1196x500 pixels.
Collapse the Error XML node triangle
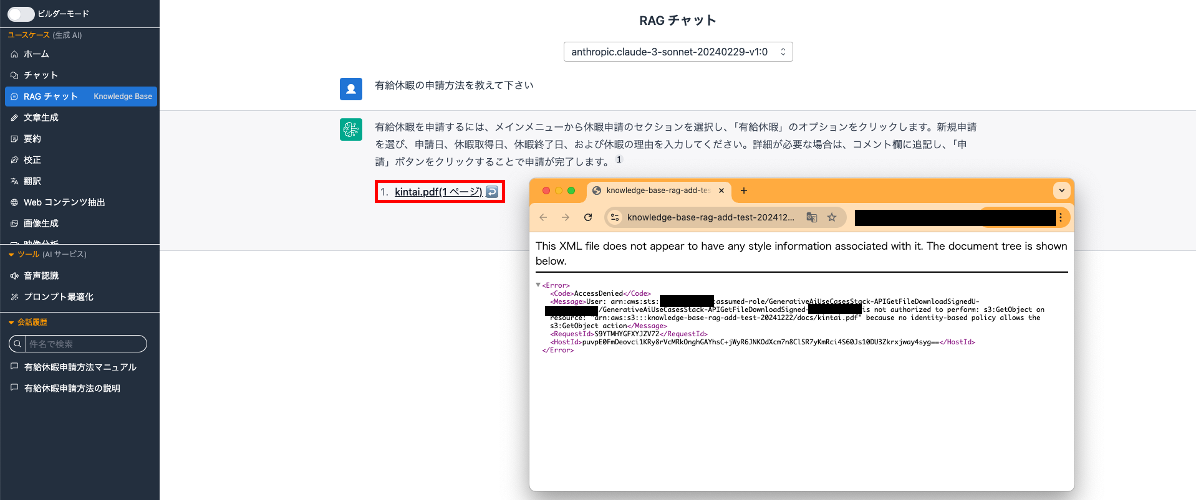(x=538, y=285)
